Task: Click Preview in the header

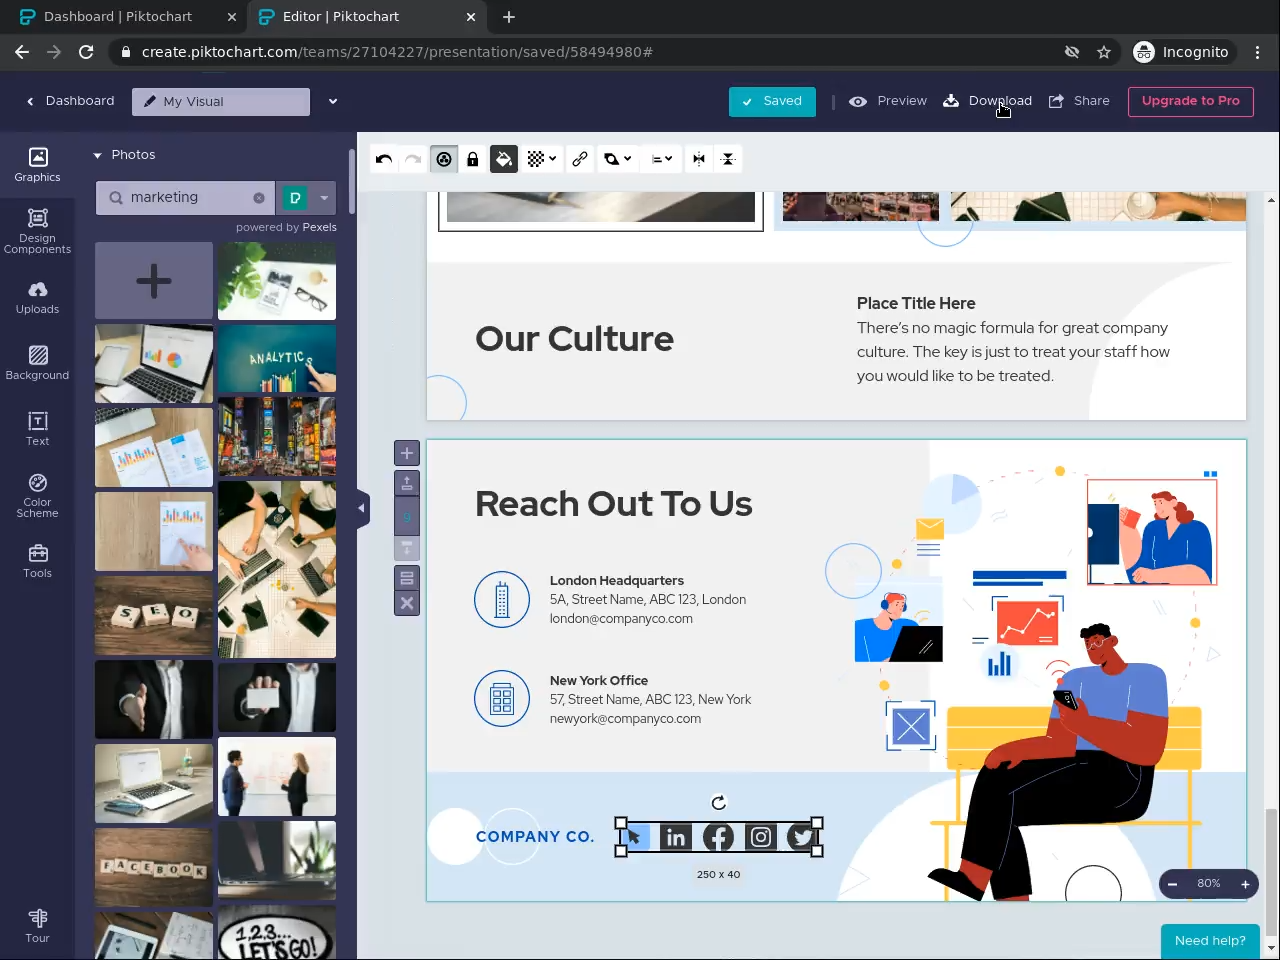Action: 888,101
